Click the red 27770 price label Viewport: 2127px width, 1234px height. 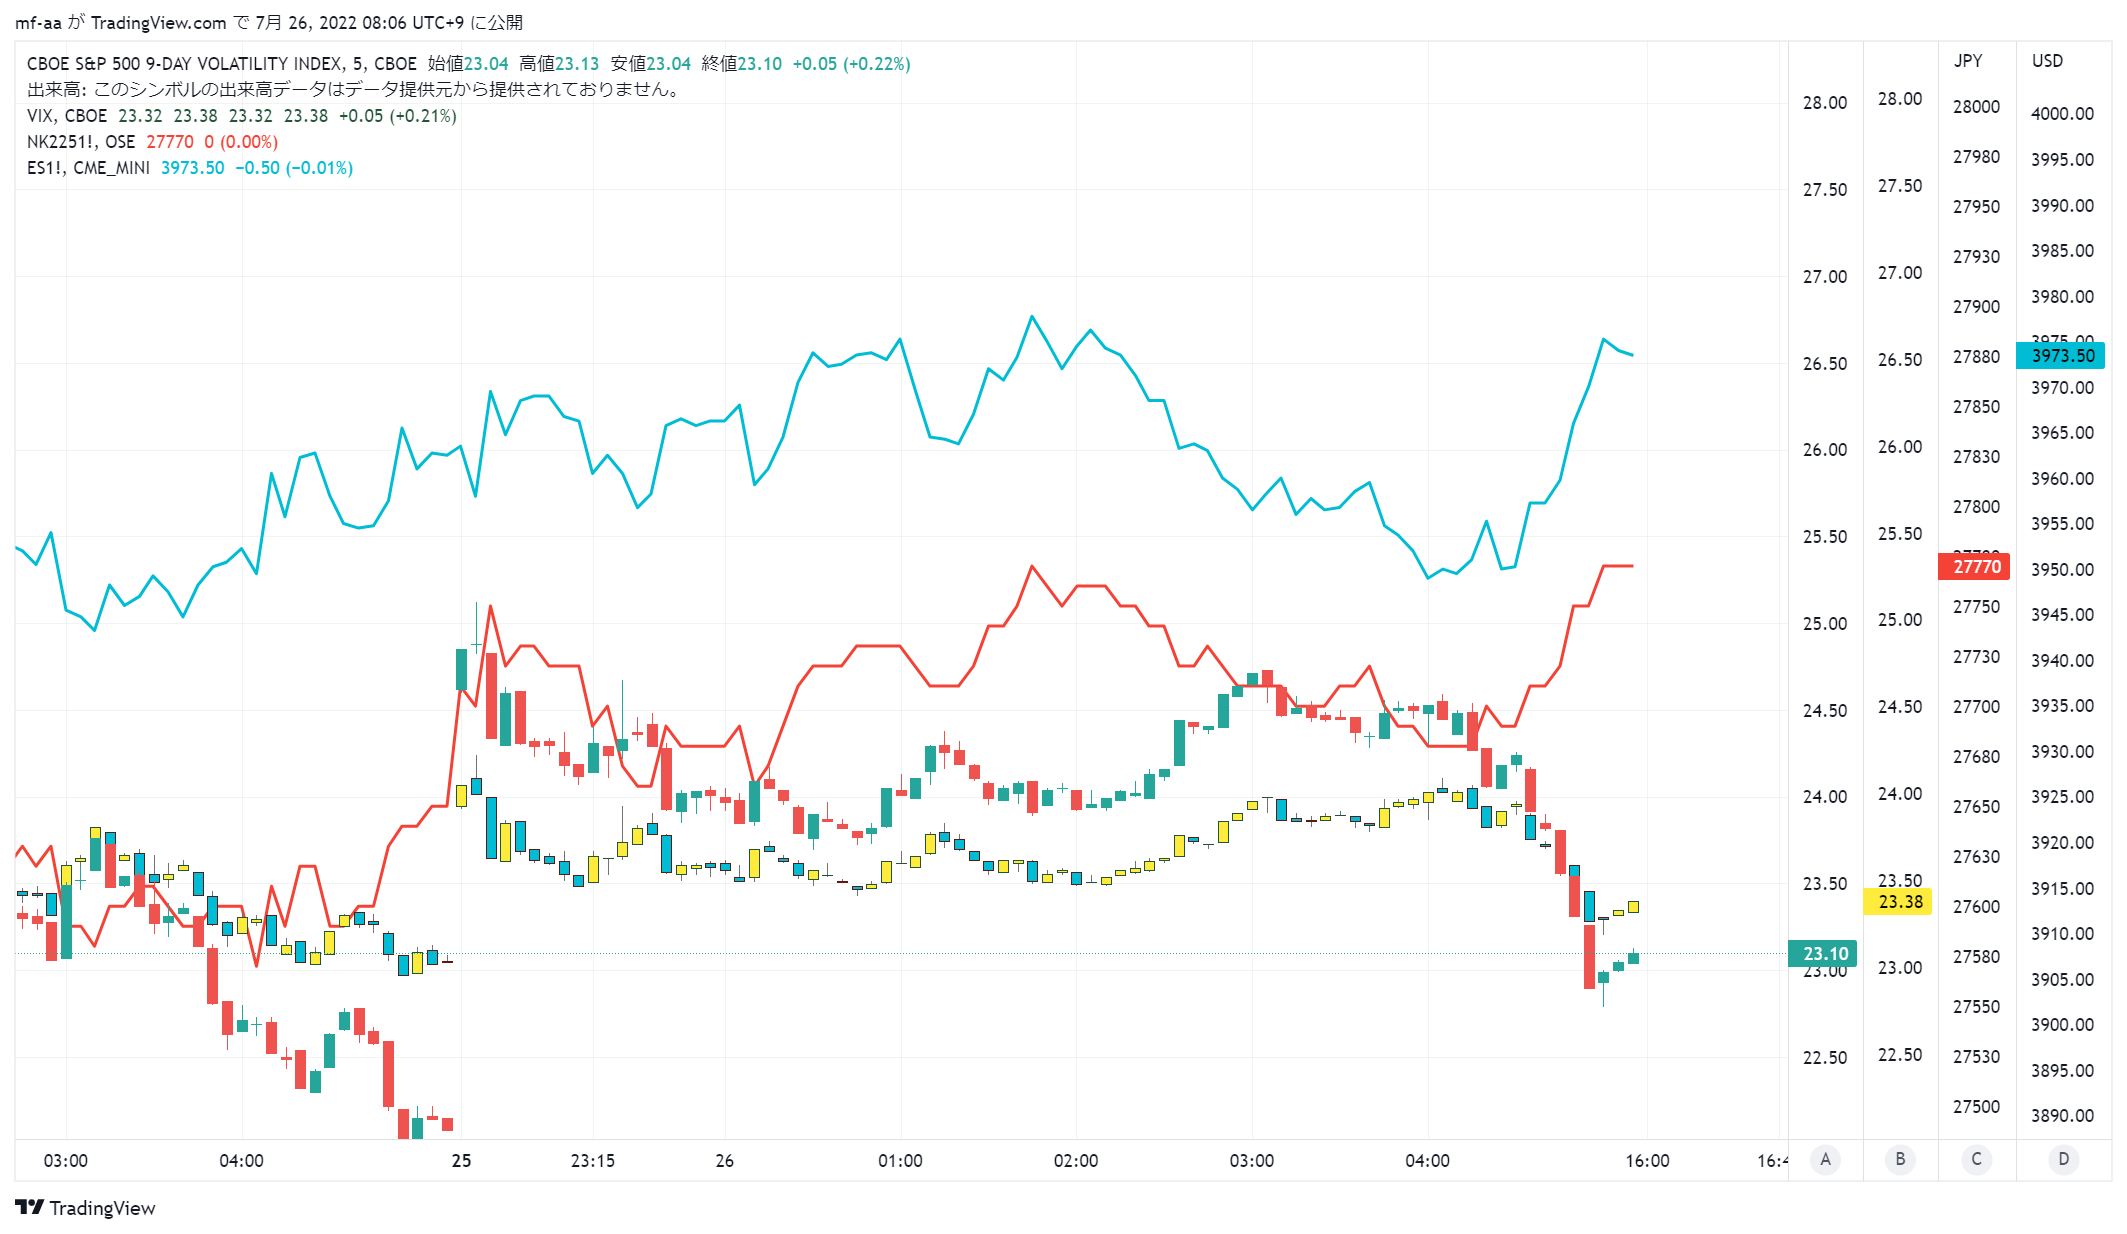point(1976,567)
